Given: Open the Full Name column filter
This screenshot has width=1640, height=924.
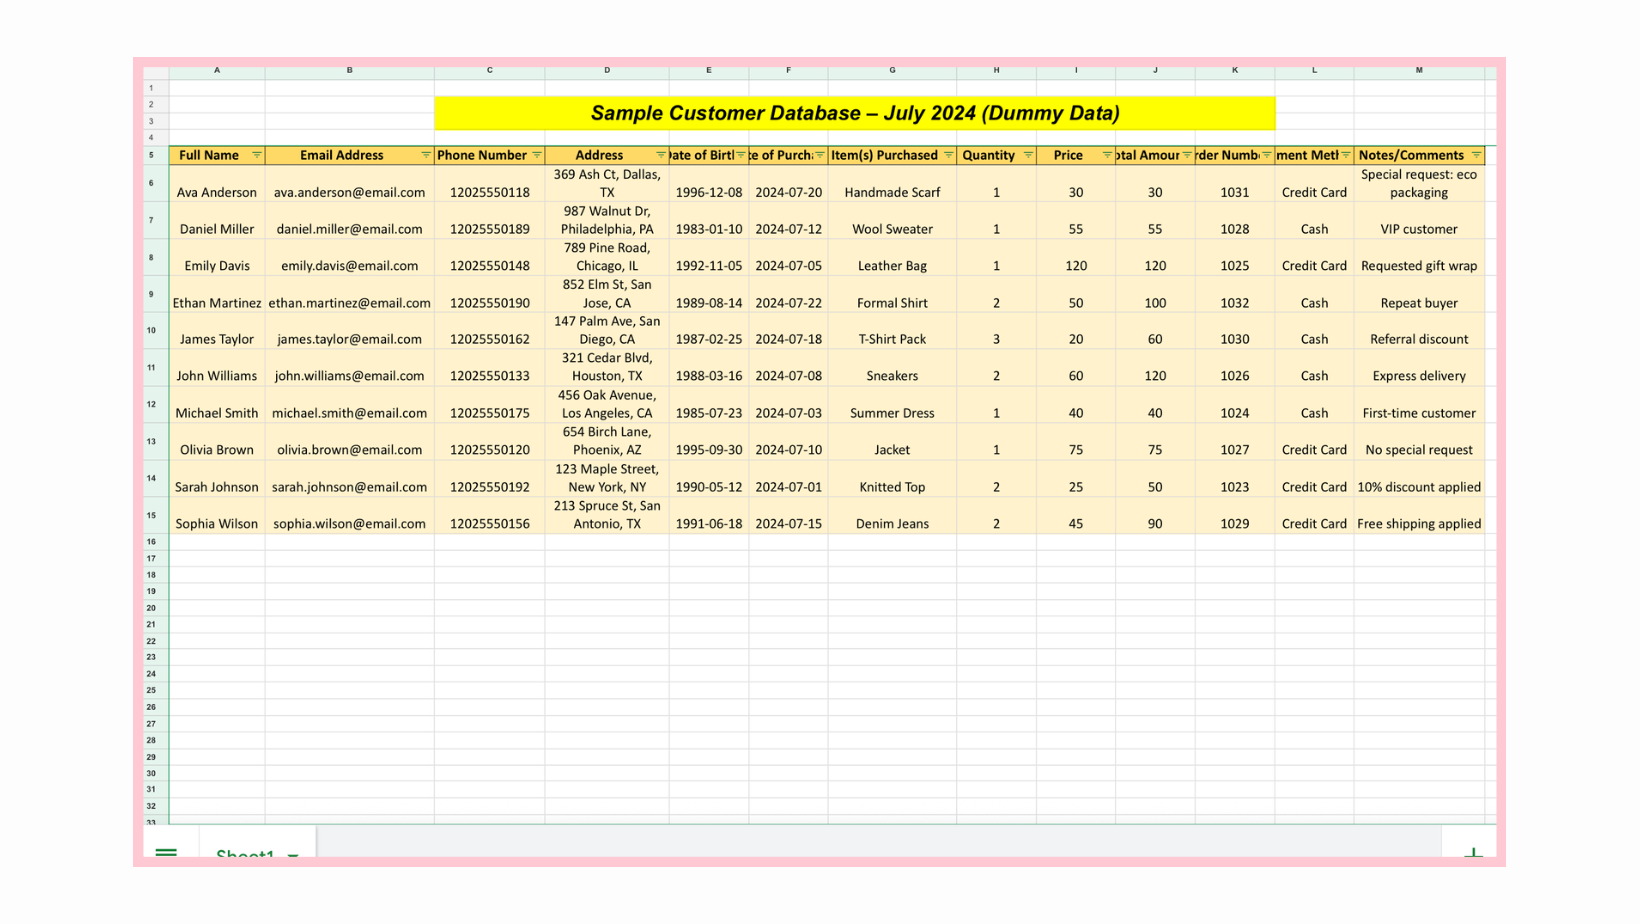Looking at the screenshot, I should pyautogui.click(x=257, y=155).
